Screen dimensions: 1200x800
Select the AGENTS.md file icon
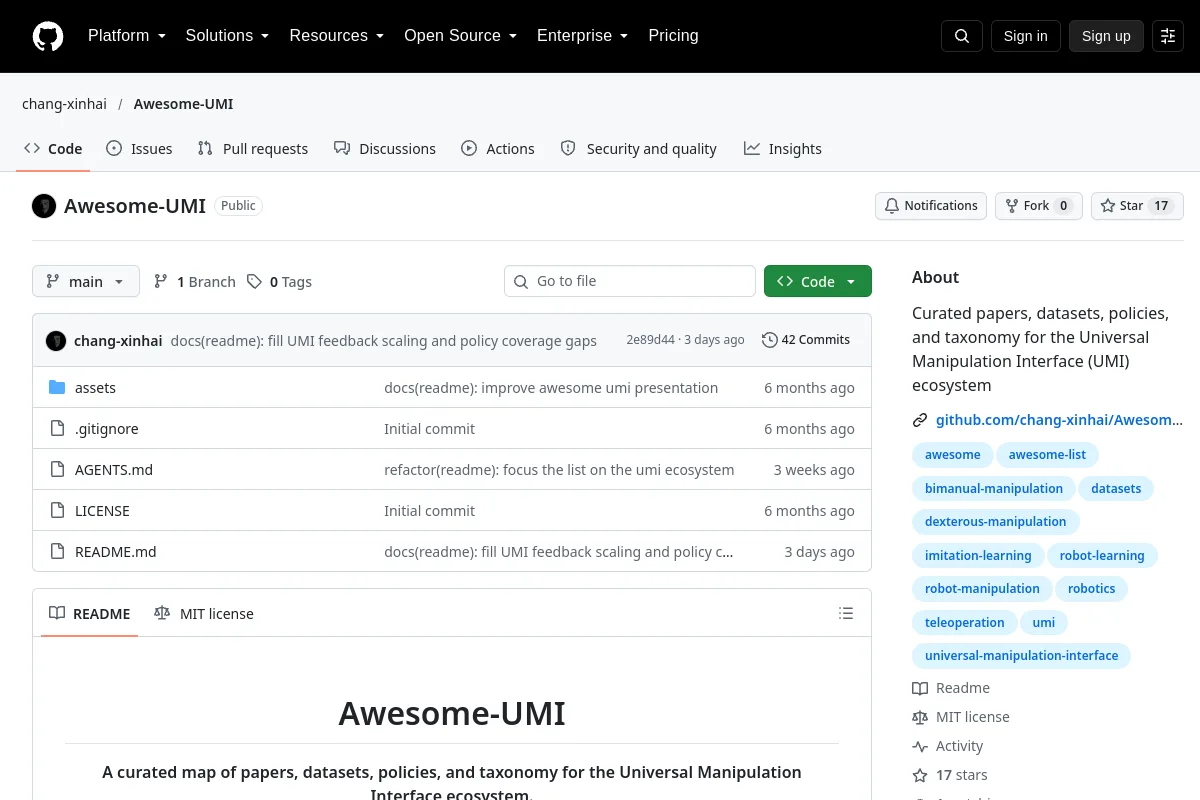click(x=57, y=470)
